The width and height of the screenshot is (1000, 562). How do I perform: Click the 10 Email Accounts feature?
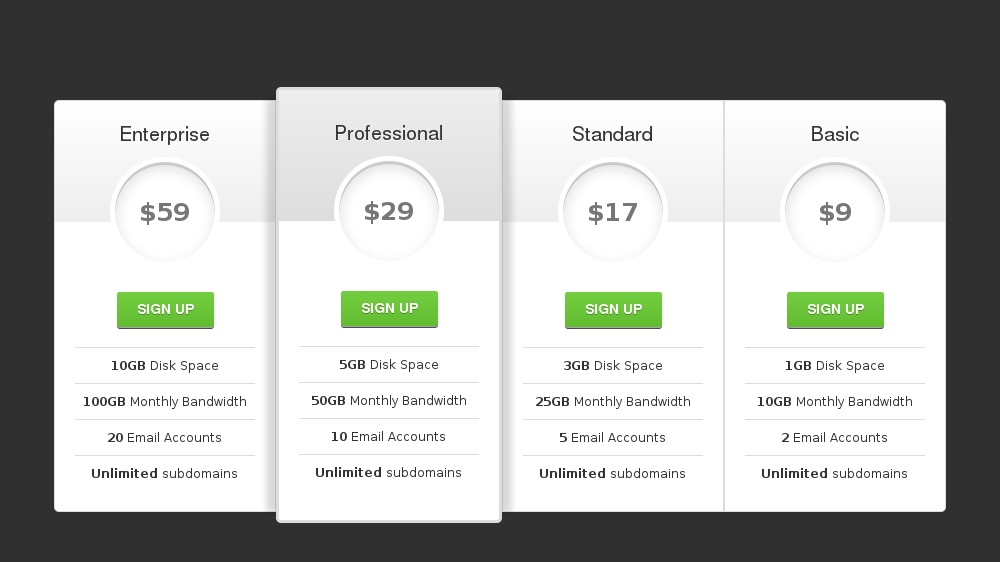click(x=389, y=437)
